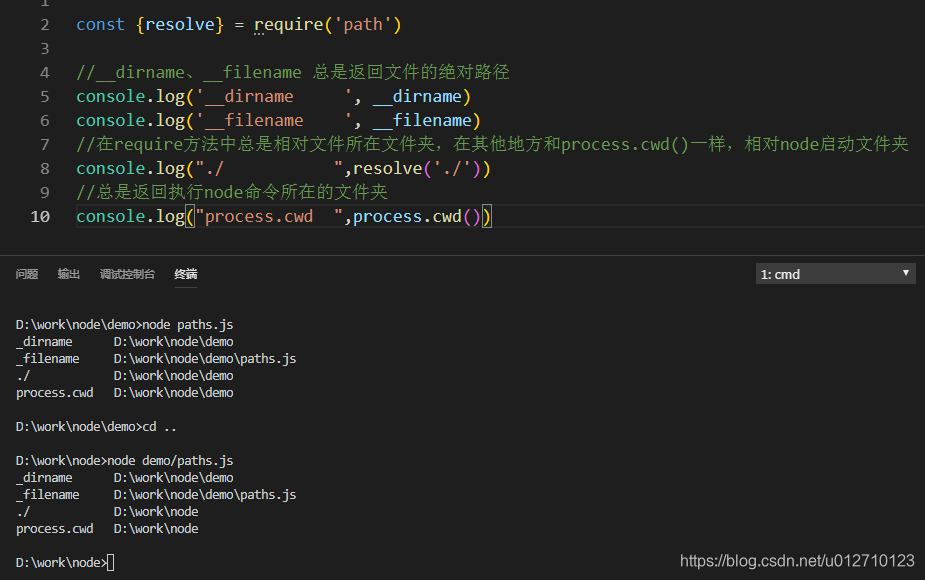Click resolve('./') call on line 8
The height and width of the screenshot is (580, 925).
(416, 169)
